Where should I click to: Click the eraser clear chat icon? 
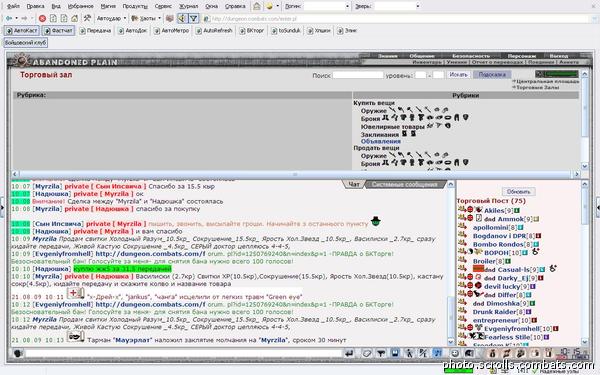(x=367, y=354)
